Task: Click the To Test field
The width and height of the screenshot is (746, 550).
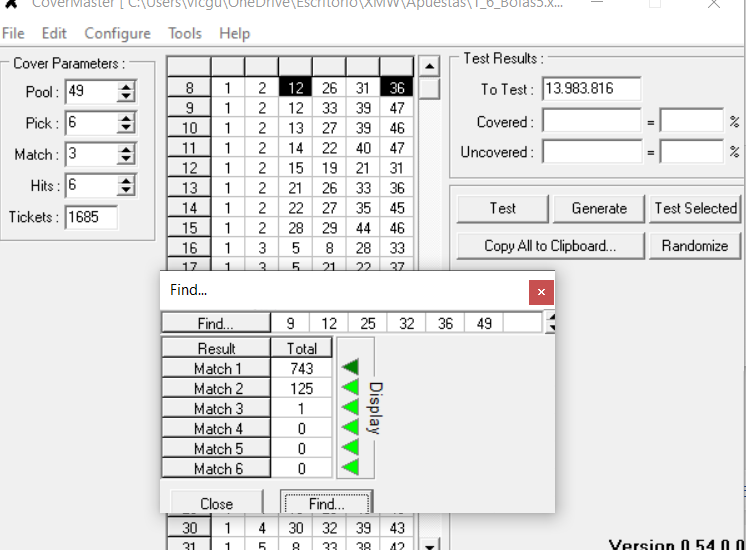Action: point(591,88)
